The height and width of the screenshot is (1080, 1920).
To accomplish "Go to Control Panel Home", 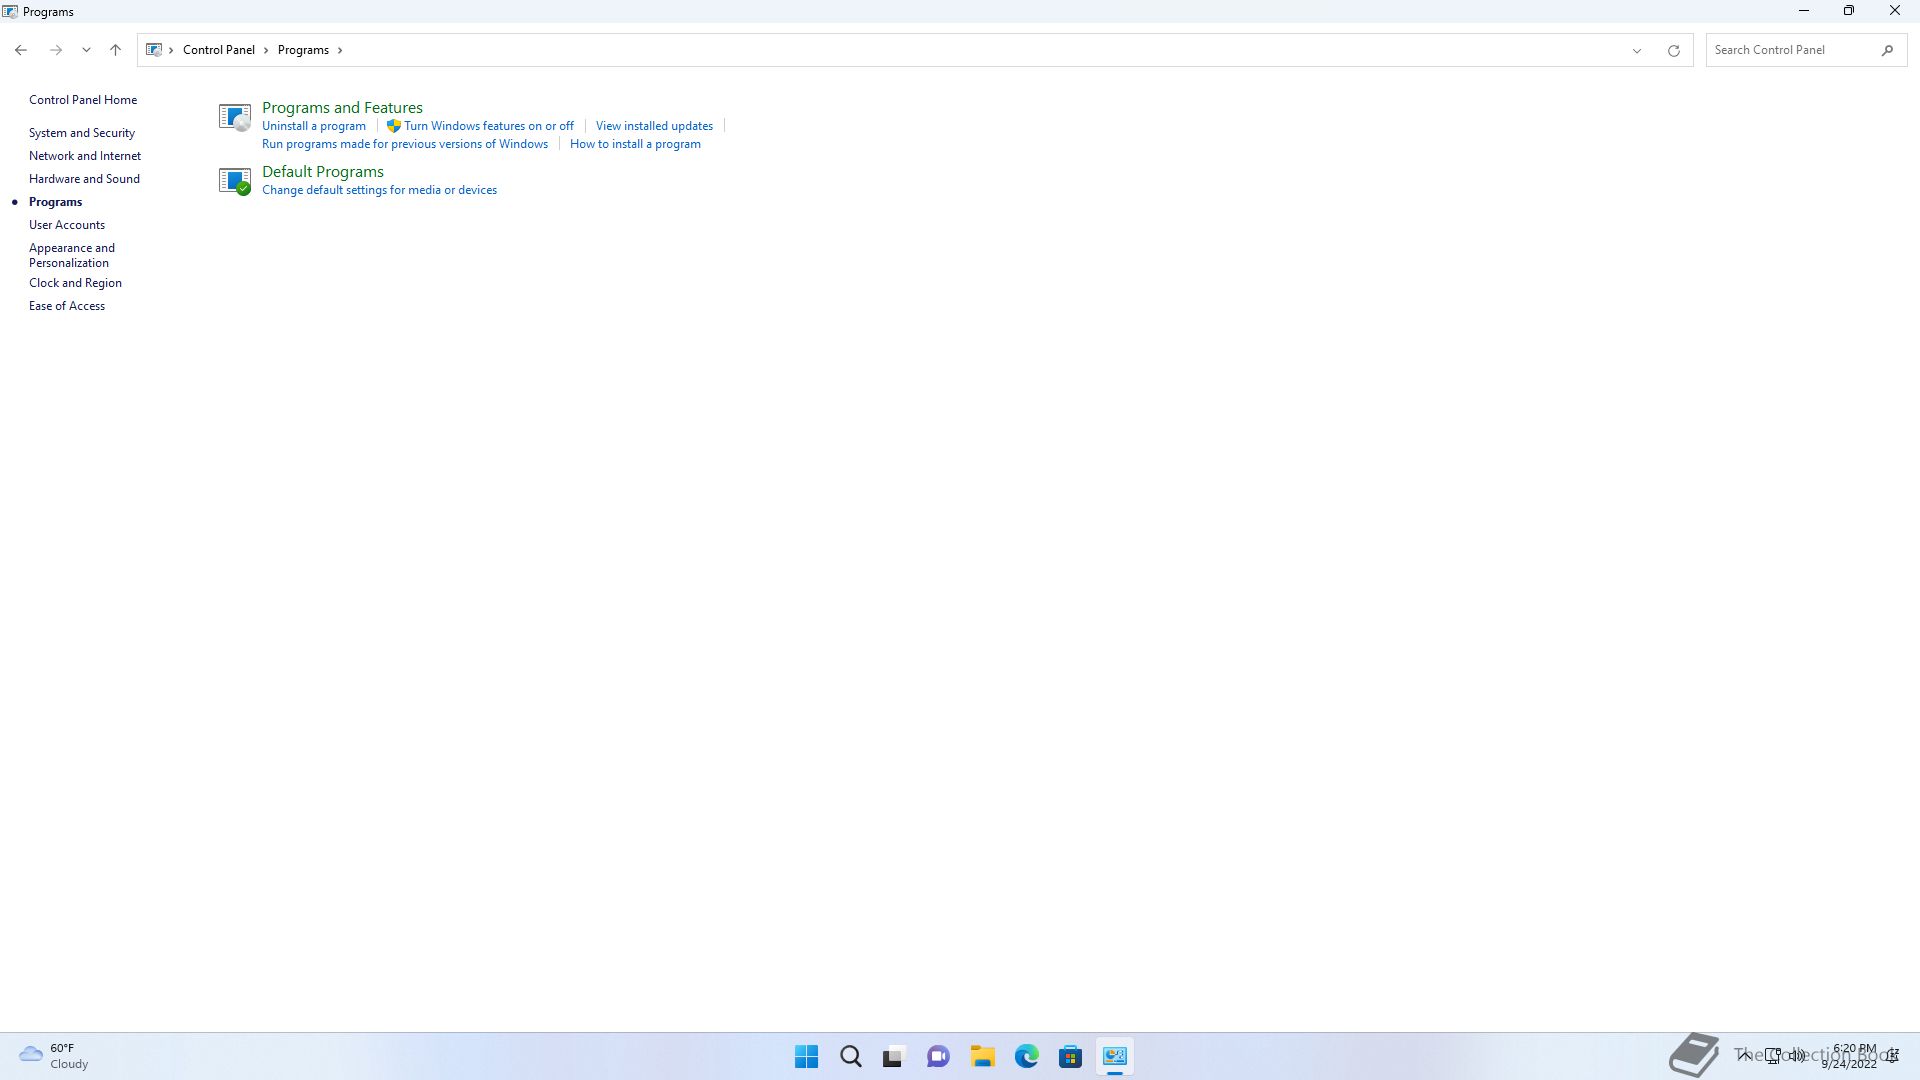I will point(83,100).
